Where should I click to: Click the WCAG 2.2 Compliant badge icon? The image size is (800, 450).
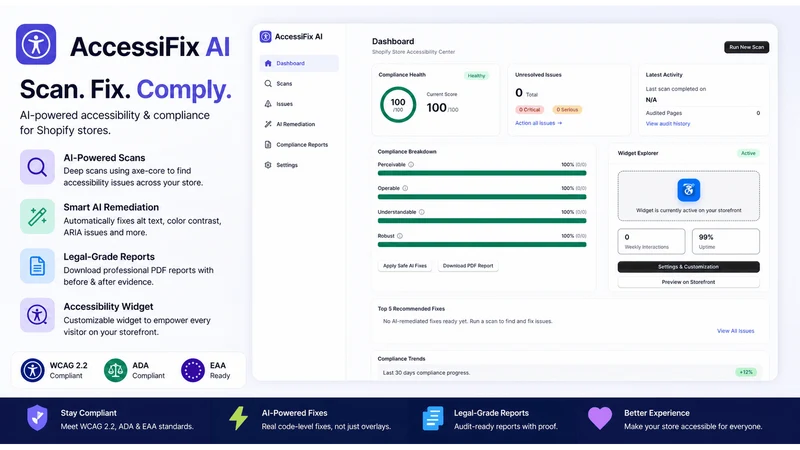[33, 370]
